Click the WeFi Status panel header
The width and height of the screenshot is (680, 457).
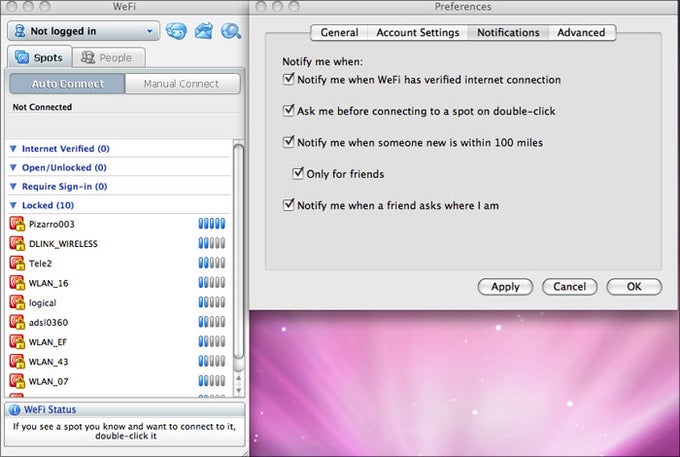(x=124, y=410)
